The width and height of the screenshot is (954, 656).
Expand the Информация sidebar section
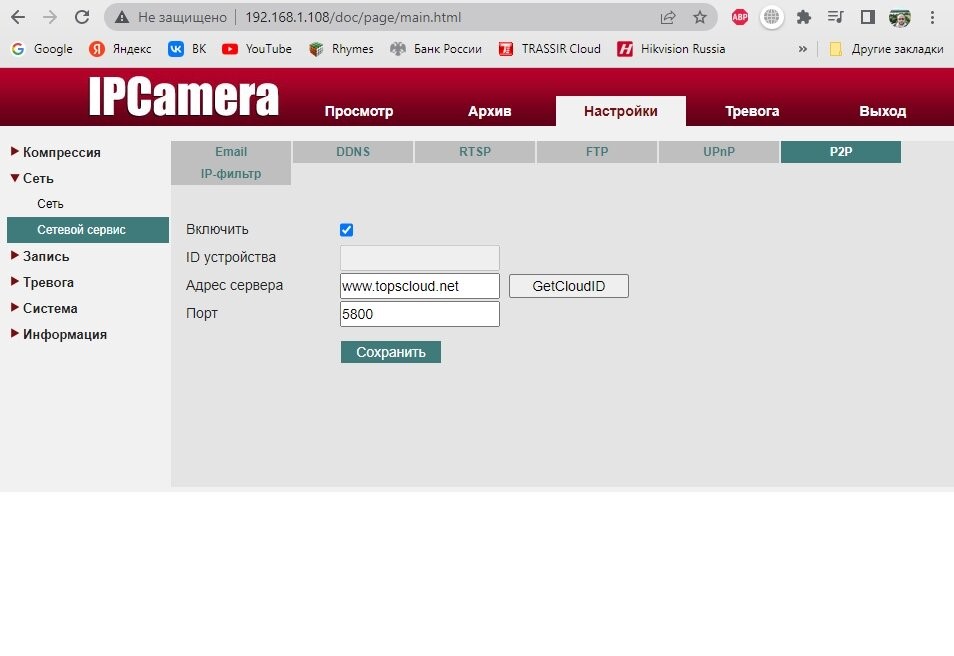(x=59, y=335)
